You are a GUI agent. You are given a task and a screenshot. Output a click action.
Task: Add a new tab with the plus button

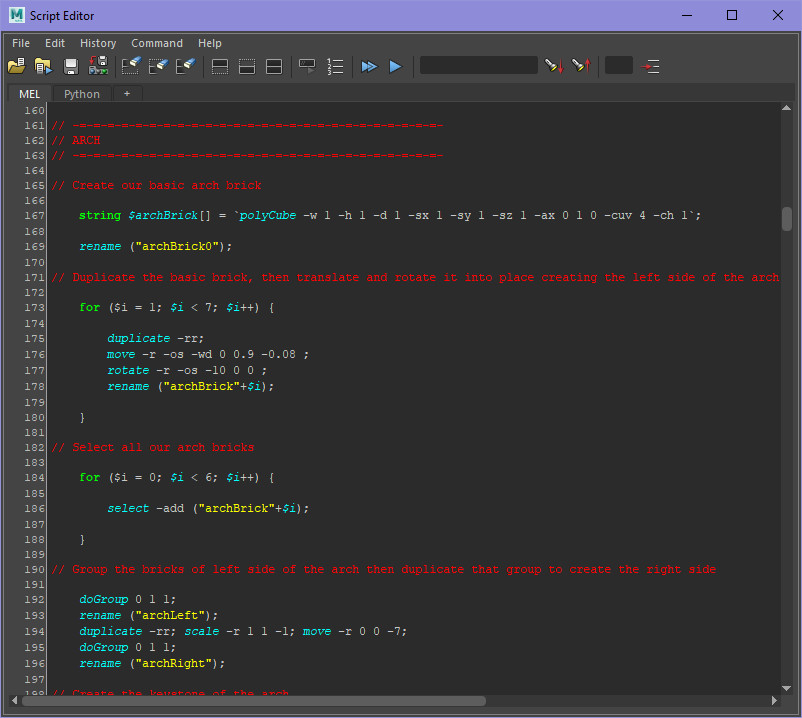[x=127, y=94]
